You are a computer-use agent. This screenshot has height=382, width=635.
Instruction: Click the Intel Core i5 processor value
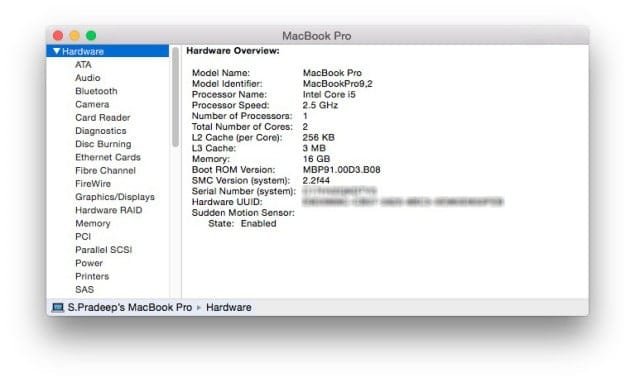329,94
